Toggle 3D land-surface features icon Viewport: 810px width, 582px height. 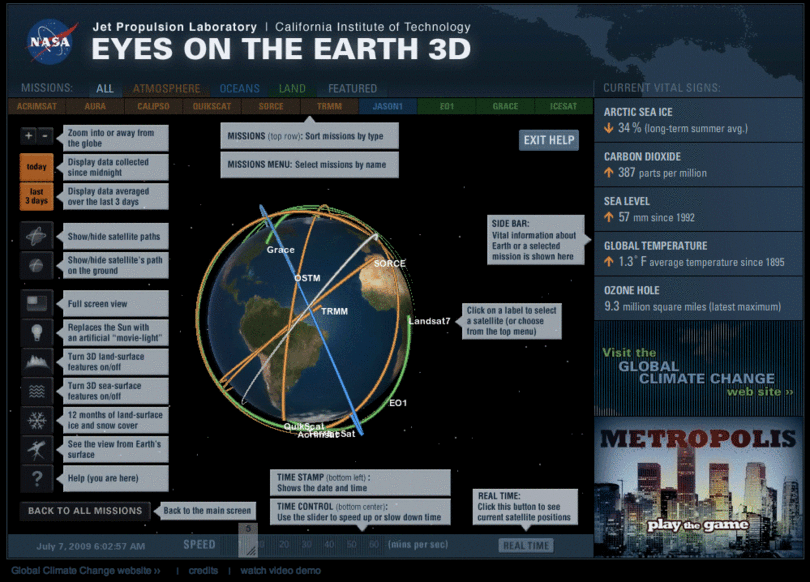36,361
